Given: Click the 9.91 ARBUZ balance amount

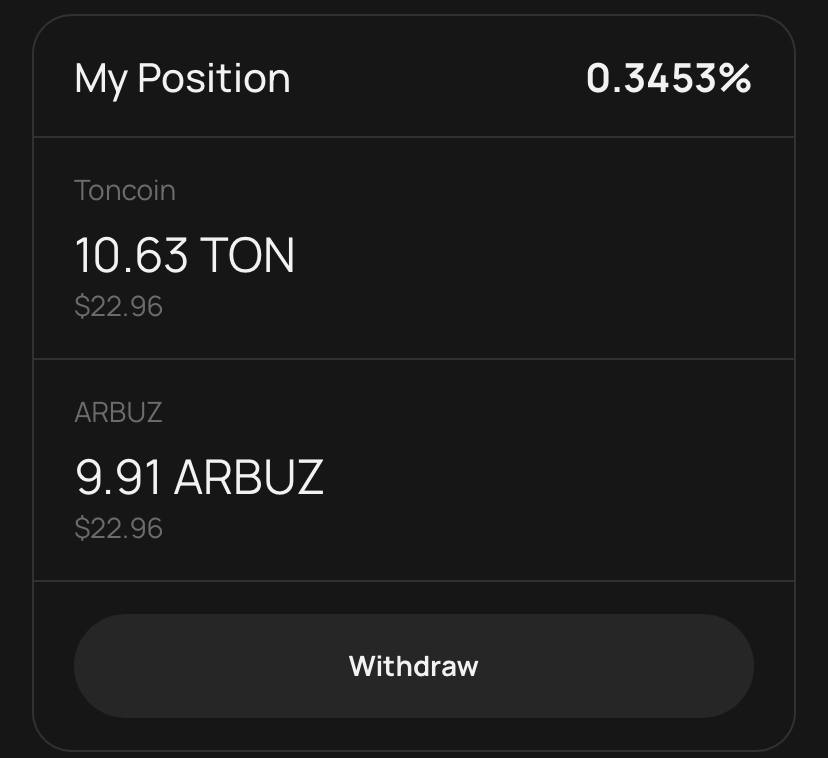Looking at the screenshot, I should click(199, 477).
